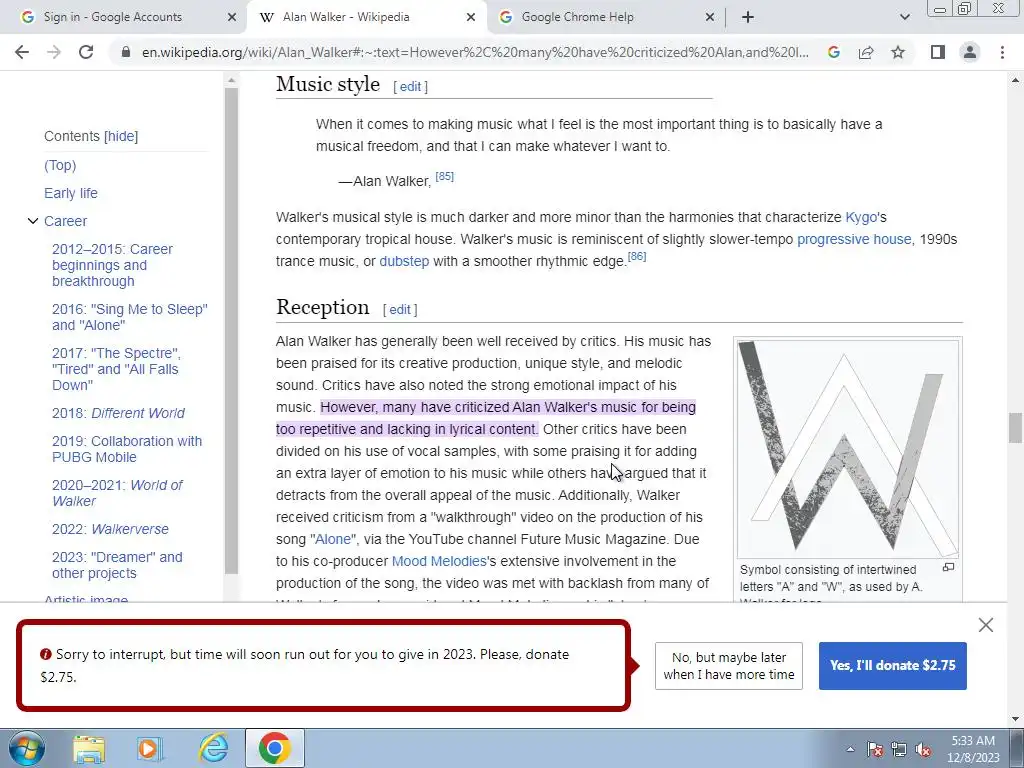Close the Google Accounts tab
1024x768 pixels.
(231, 17)
